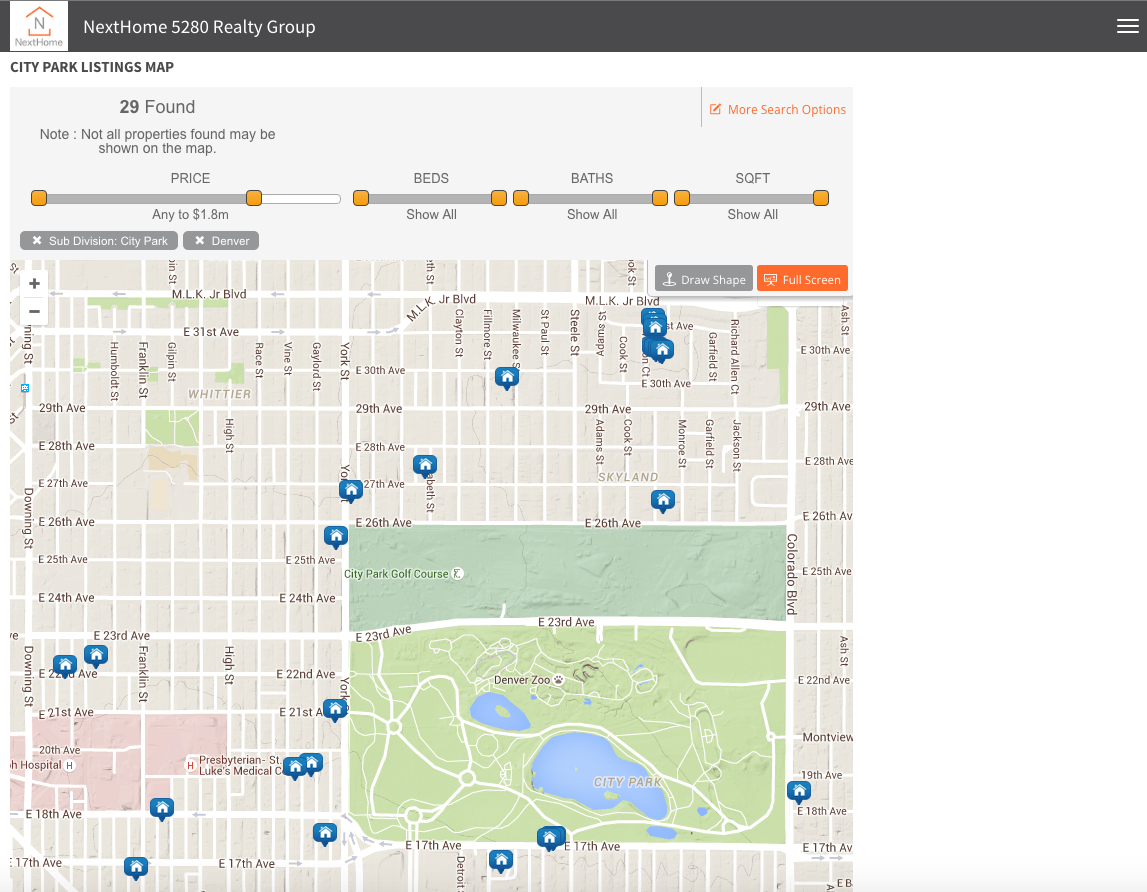Click the PRICE slider maximum handle
This screenshot has width=1147, height=892.
(x=254, y=198)
